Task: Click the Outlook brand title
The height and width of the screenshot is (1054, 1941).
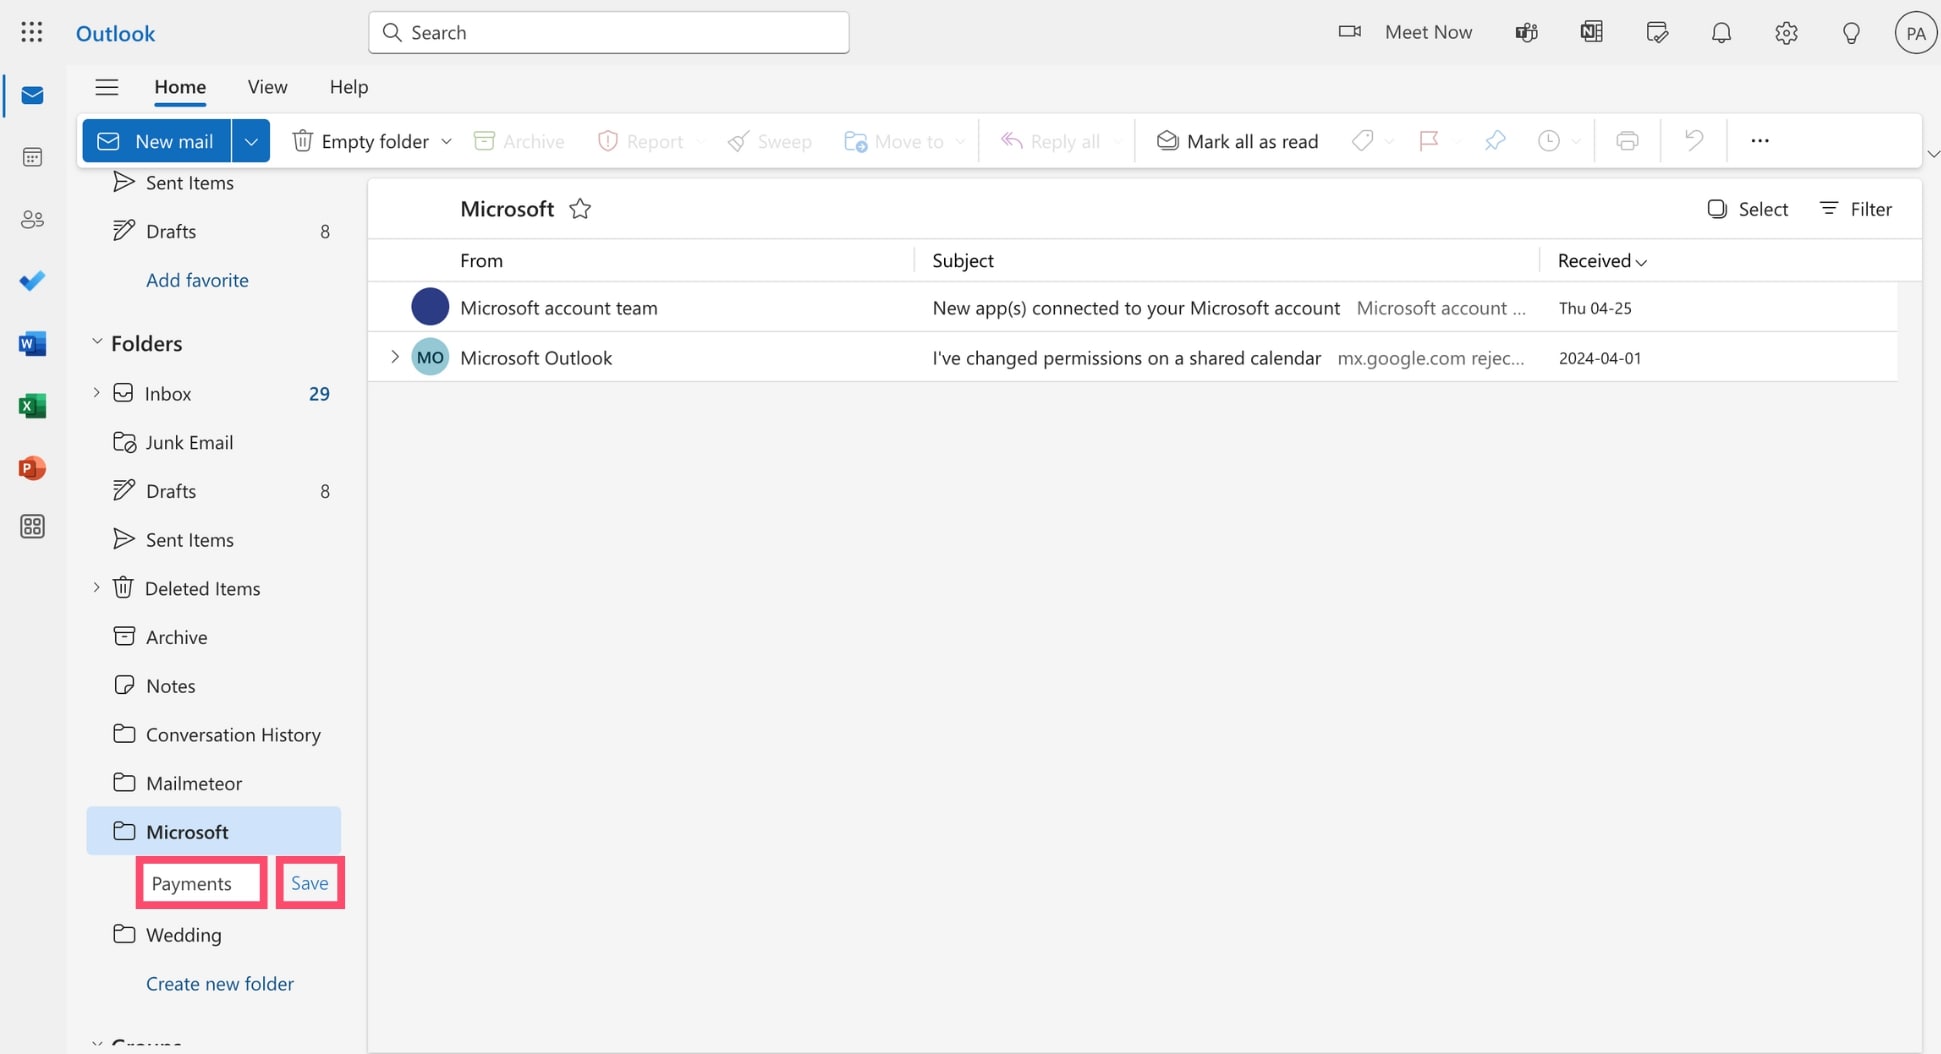Action: [x=116, y=33]
